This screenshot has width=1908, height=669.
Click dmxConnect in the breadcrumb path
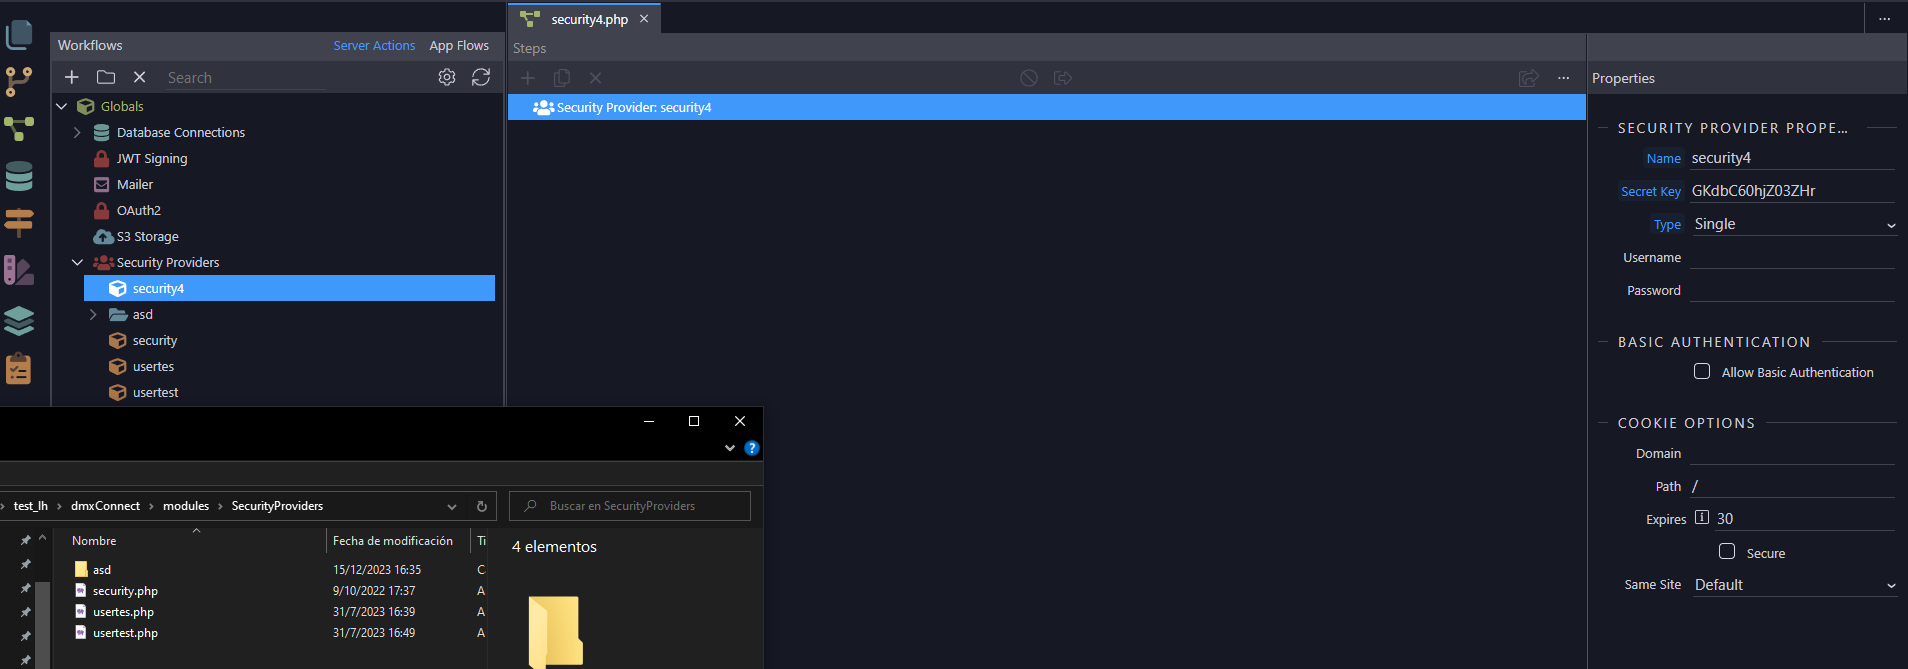[105, 506]
